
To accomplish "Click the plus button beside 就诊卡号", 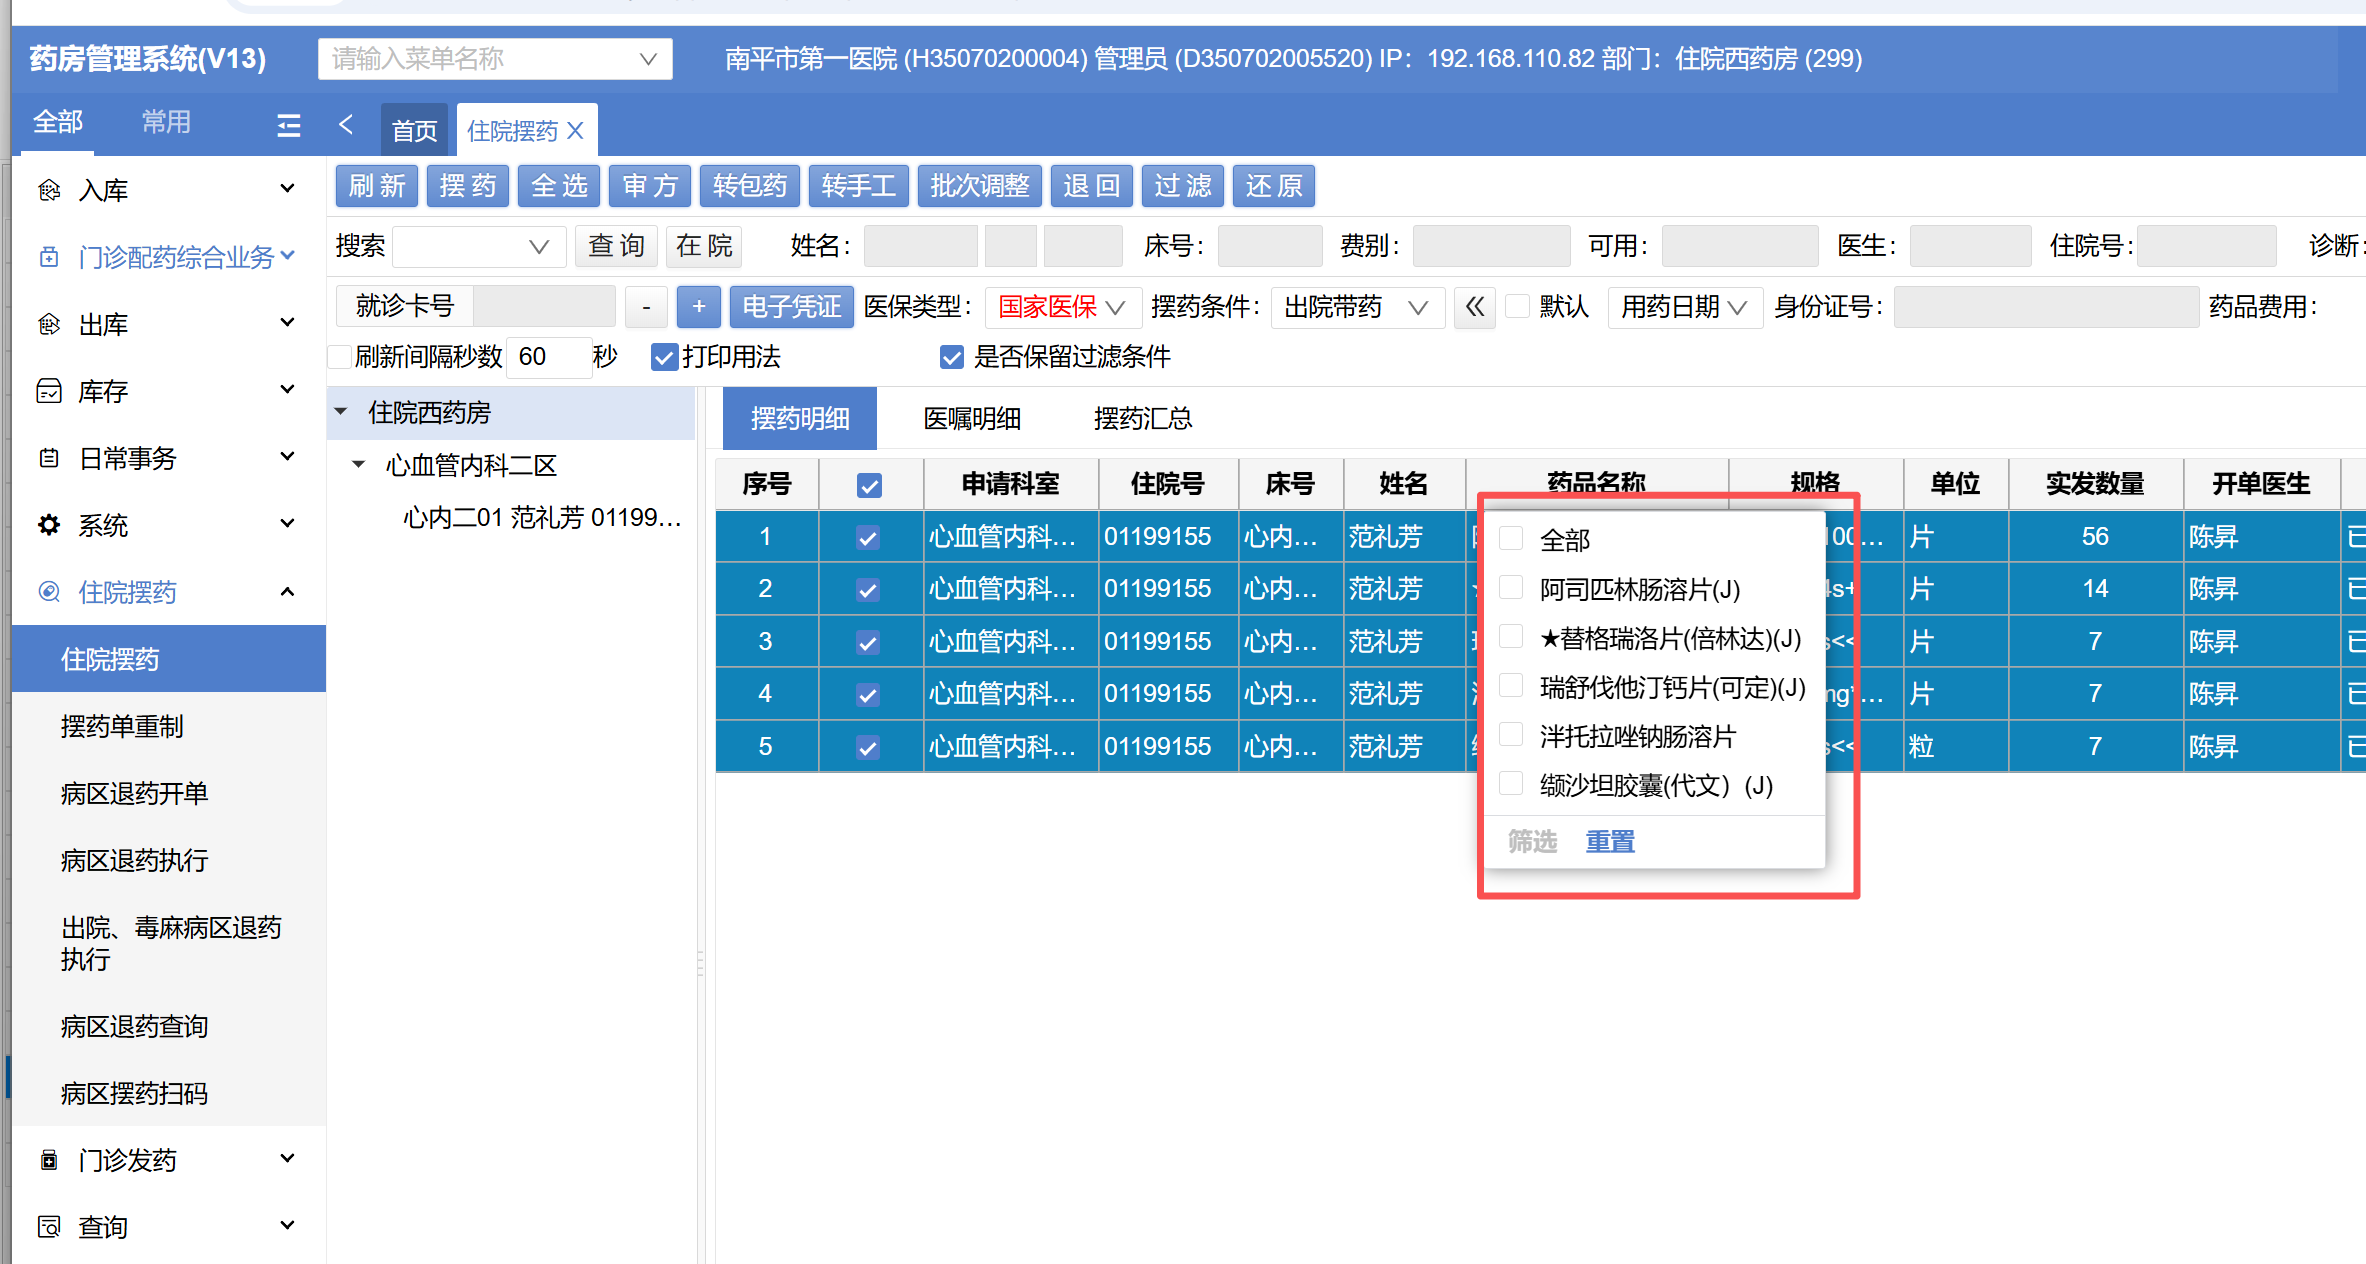I will pos(698,306).
